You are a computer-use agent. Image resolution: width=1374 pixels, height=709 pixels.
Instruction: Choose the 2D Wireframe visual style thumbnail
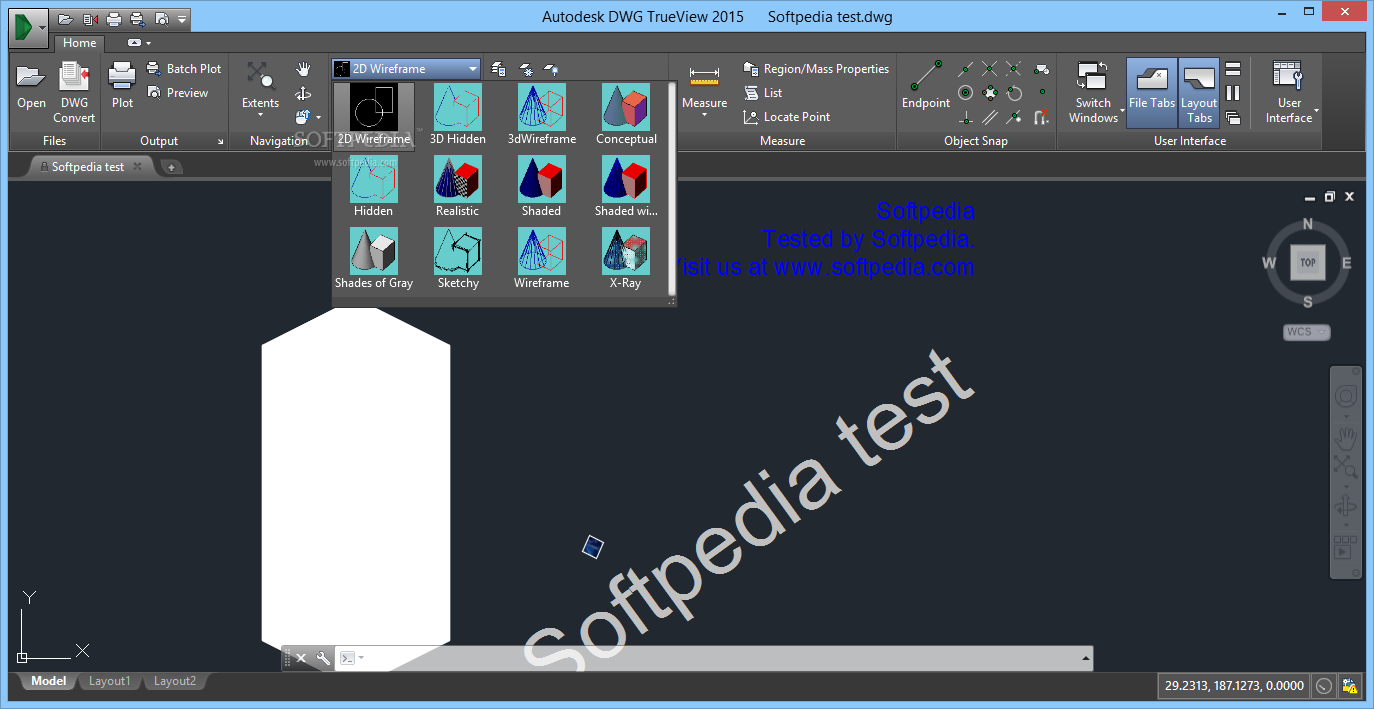[374, 115]
